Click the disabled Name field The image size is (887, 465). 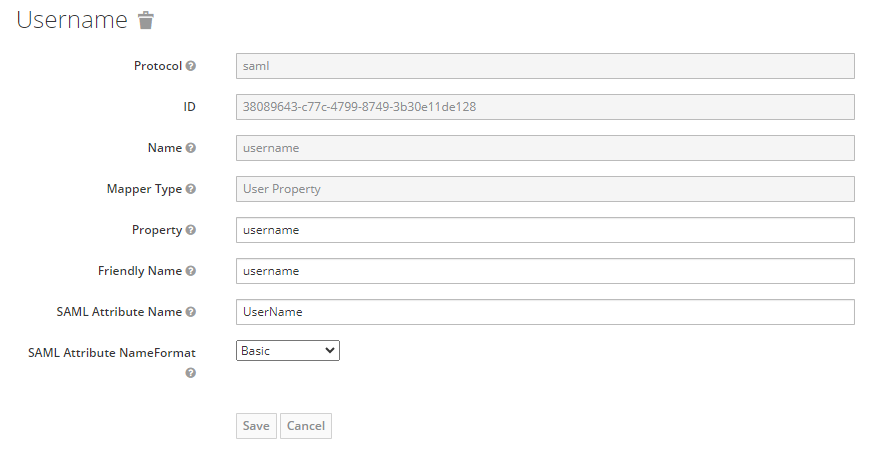pyautogui.click(x=545, y=148)
